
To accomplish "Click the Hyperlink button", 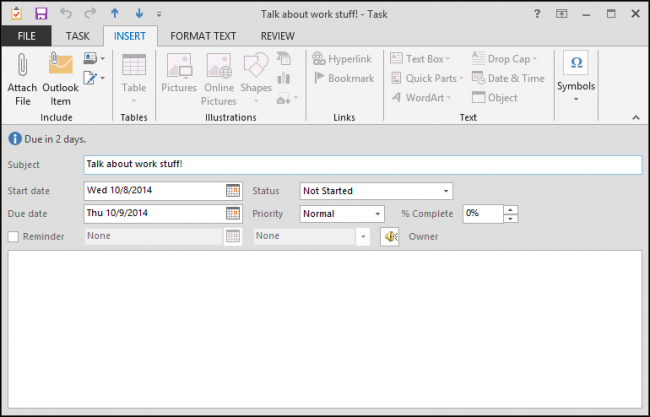I will [342, 59].
